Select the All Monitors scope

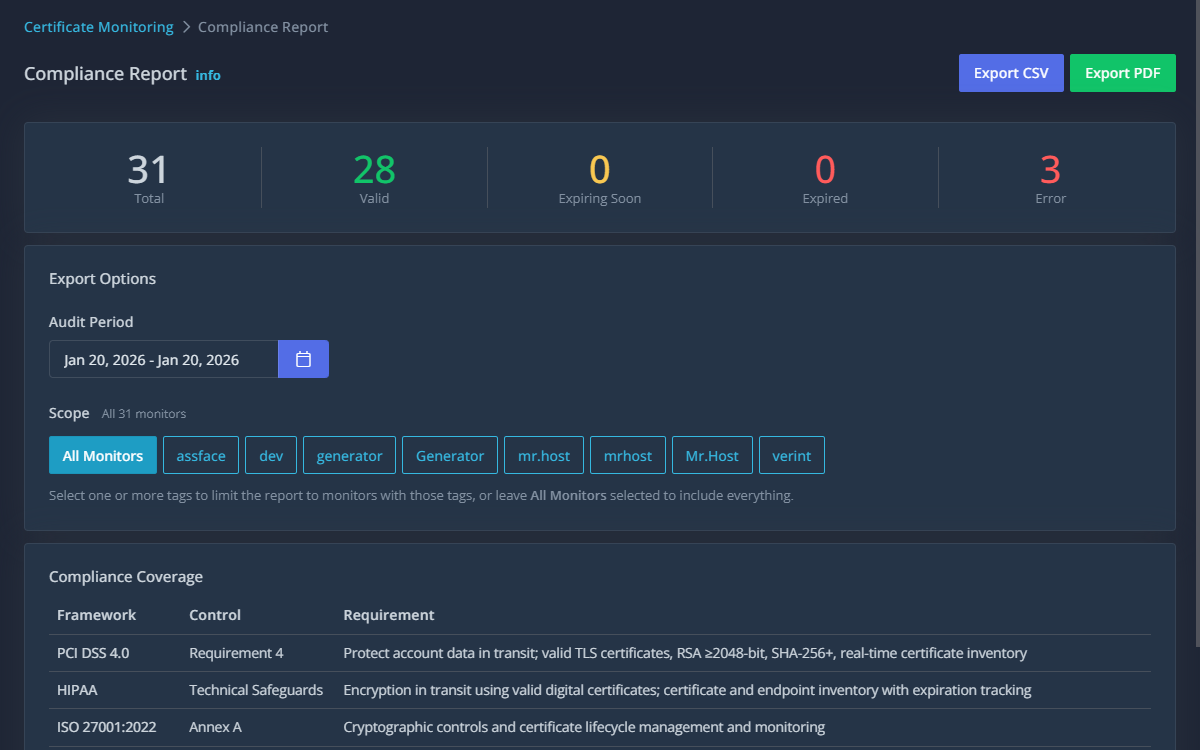[103, 455]
